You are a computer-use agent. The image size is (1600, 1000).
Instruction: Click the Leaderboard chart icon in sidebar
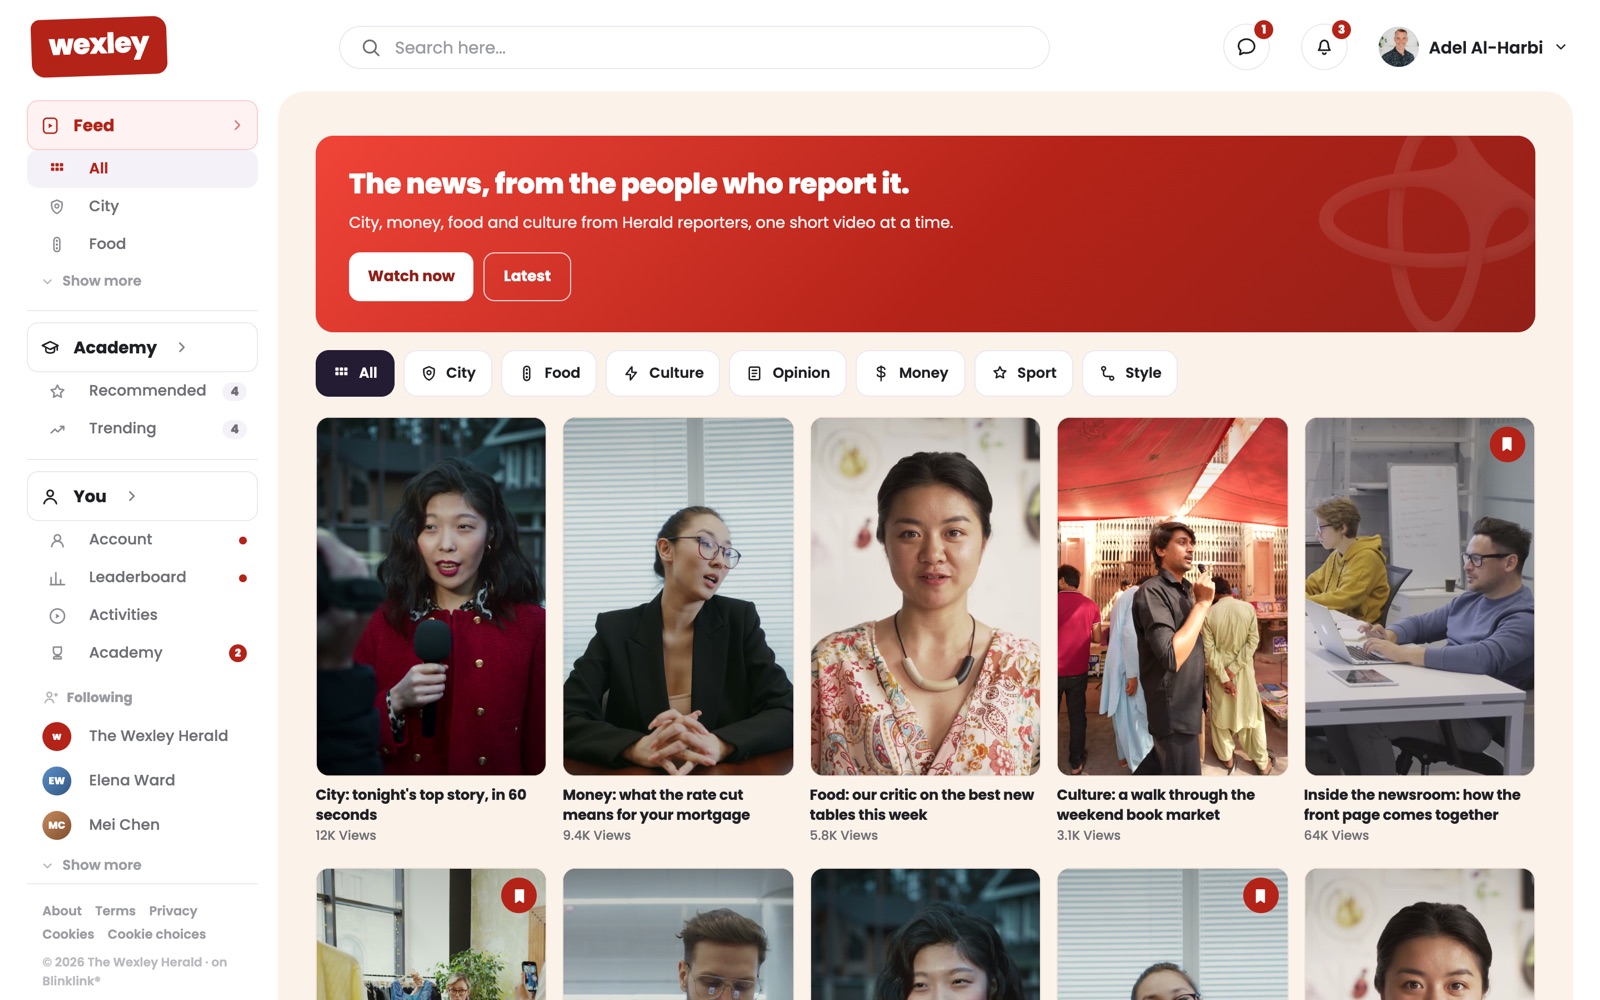[x=57, y=578]
